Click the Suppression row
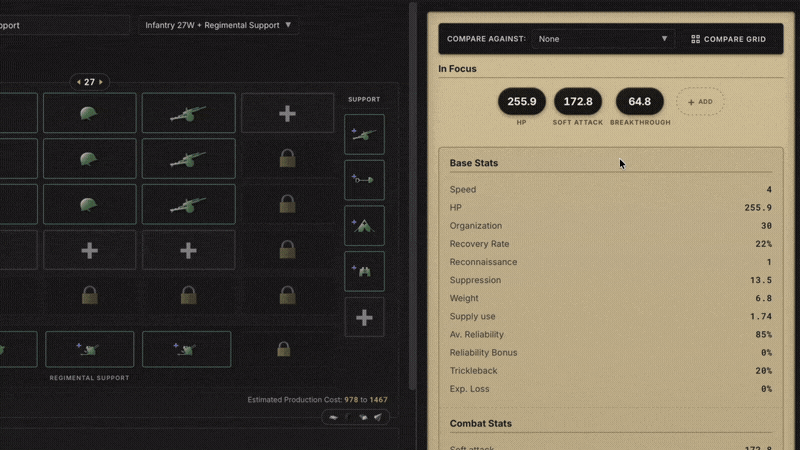Viewport: 800px width, 450px height. coord(611,280)
